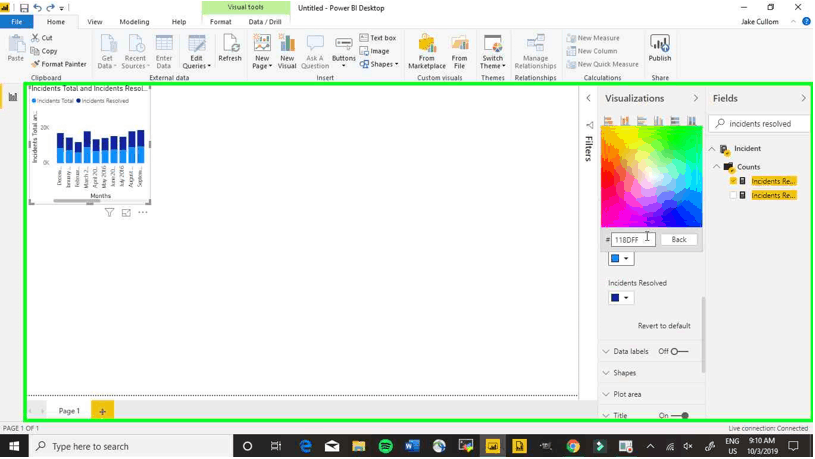Click the Back button in color picker
Viewport: 815px width, 459px height.
[679, 240]
